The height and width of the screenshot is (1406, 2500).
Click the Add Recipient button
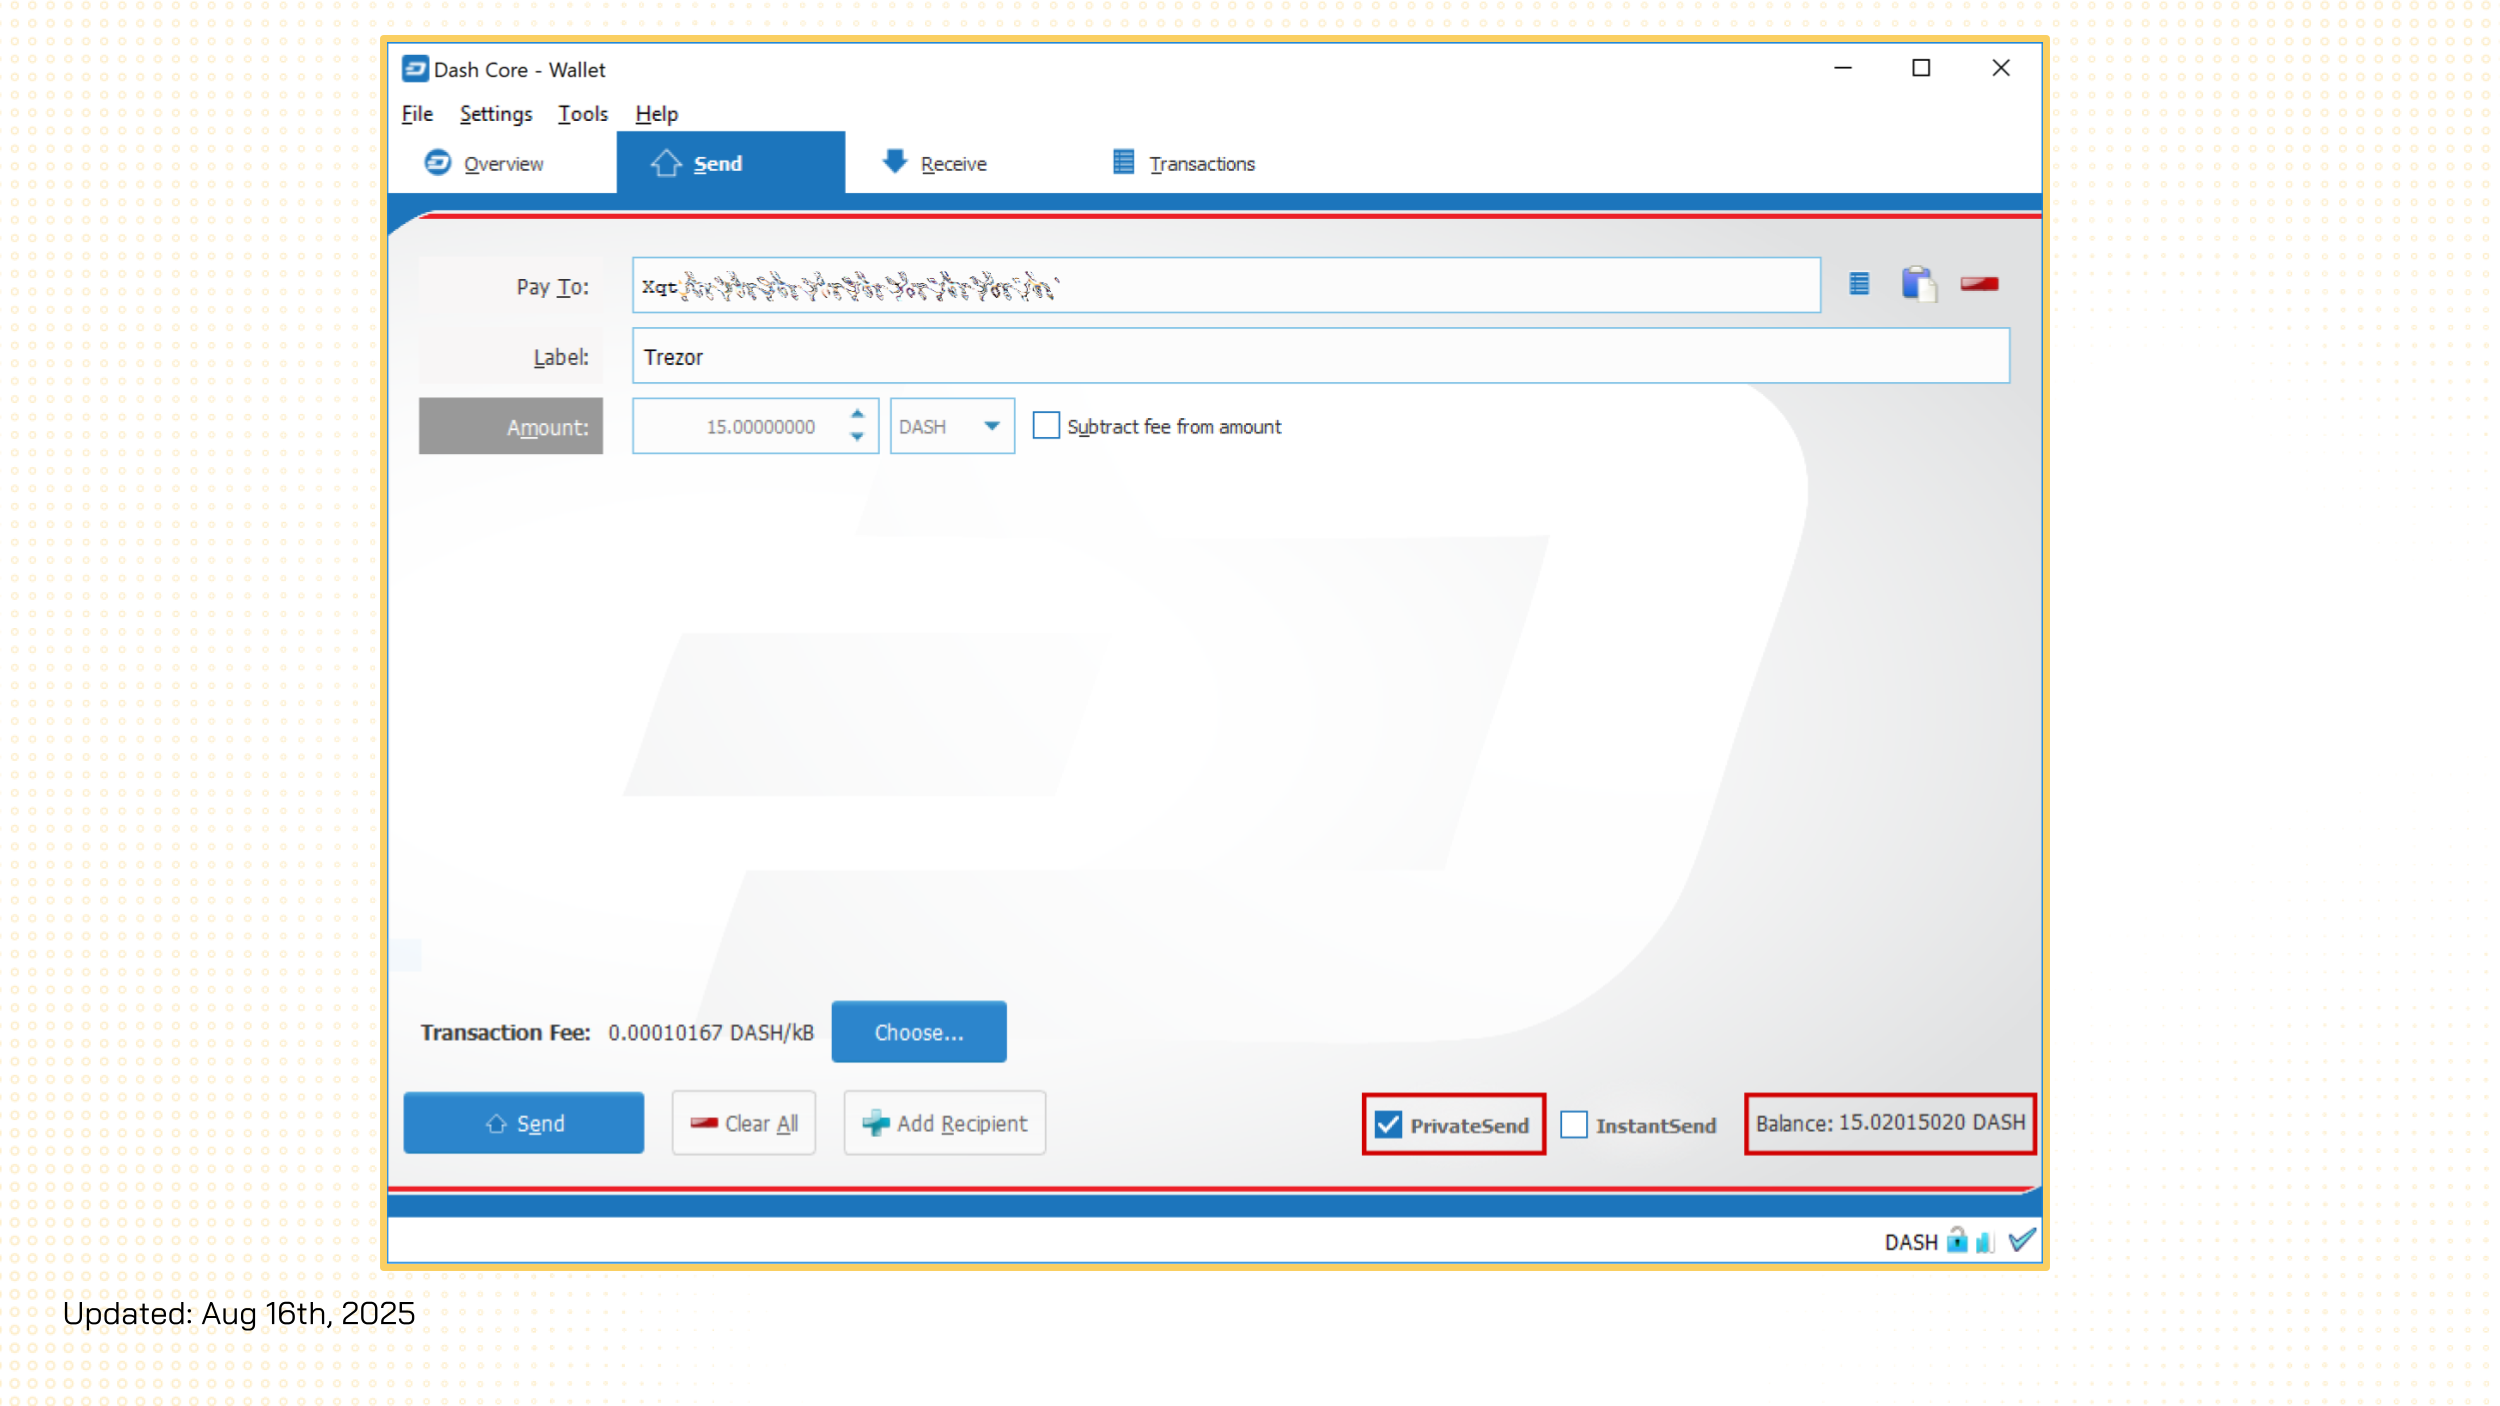point(945,1123)
